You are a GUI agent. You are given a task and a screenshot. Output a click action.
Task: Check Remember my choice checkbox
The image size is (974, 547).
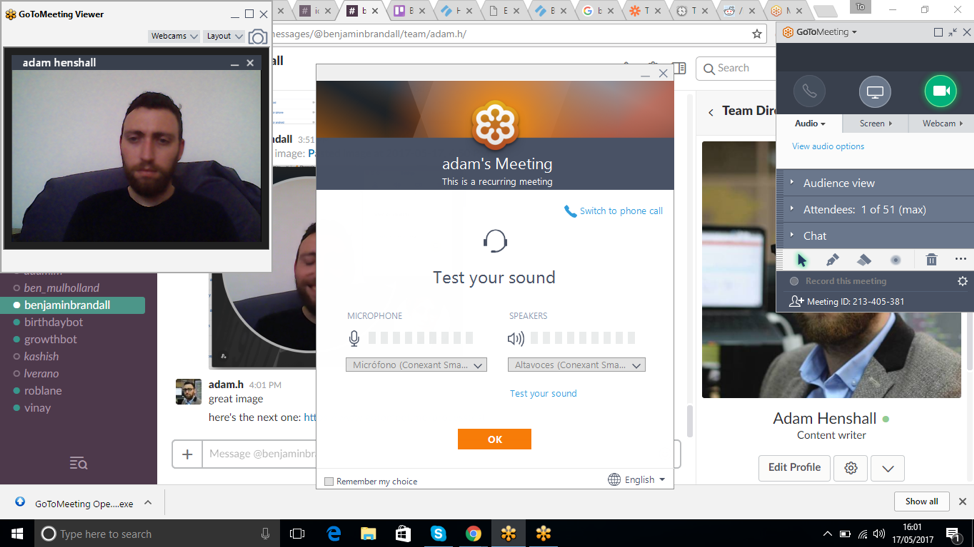tap(329, 481)
